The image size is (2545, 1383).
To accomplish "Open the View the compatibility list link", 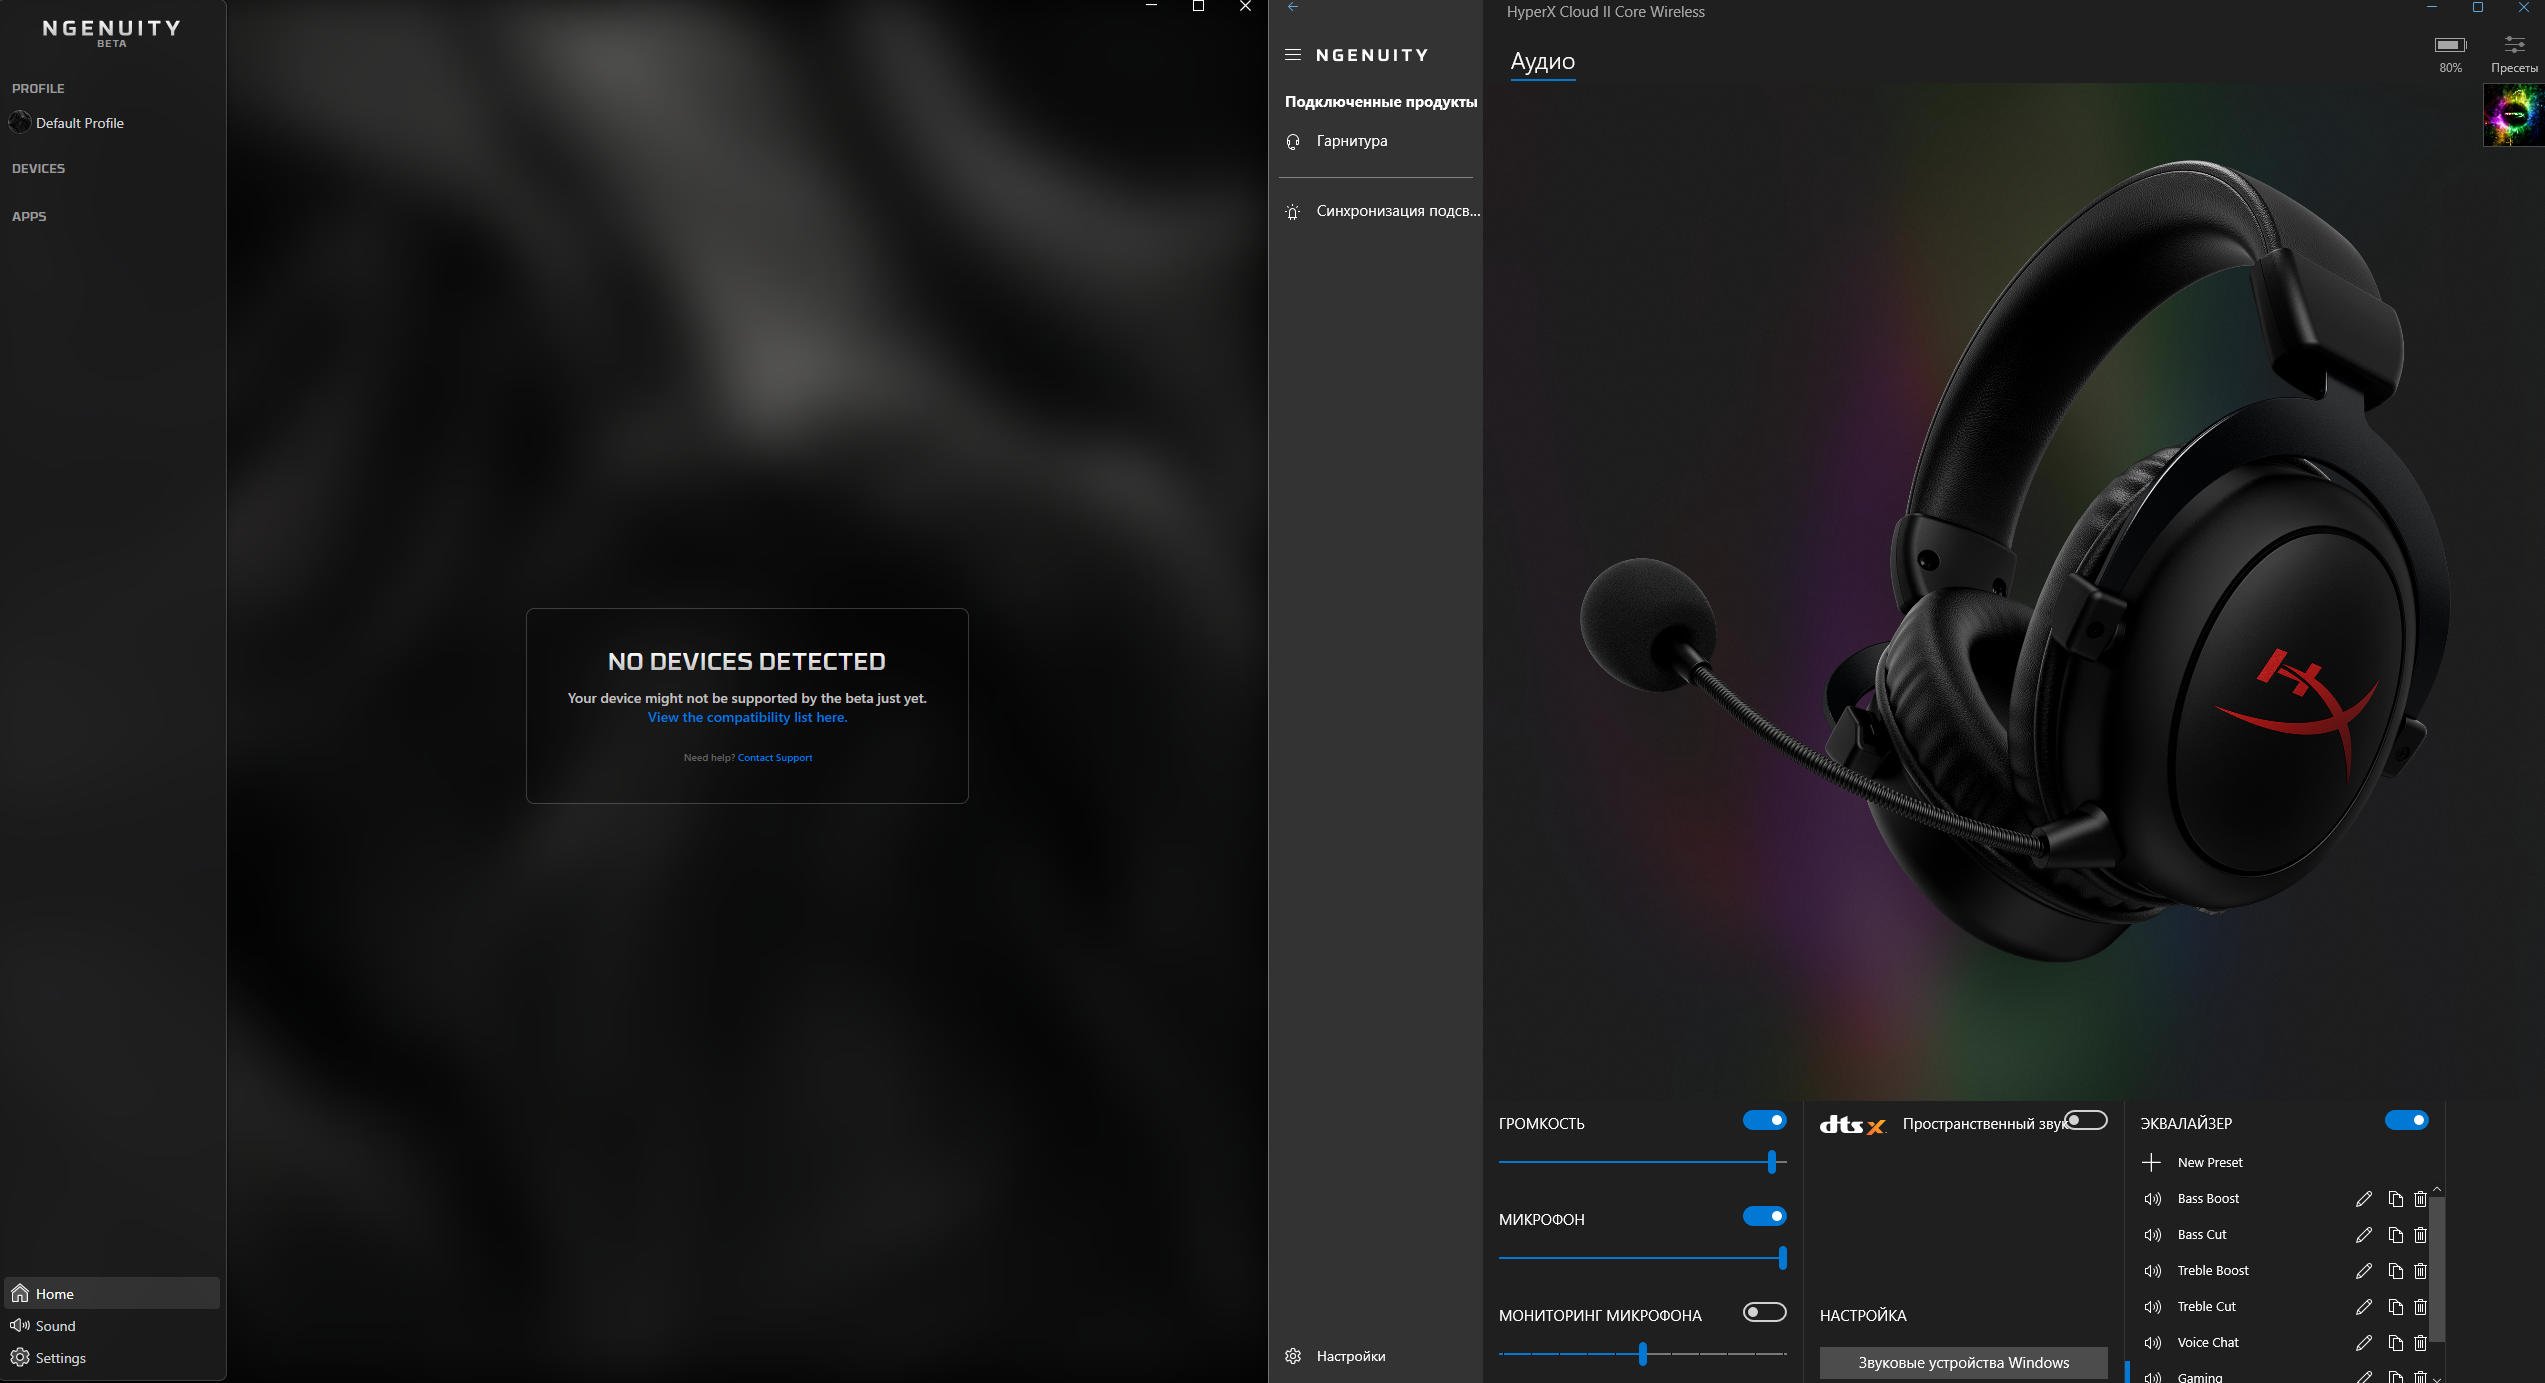I will [x=747, y=717].
